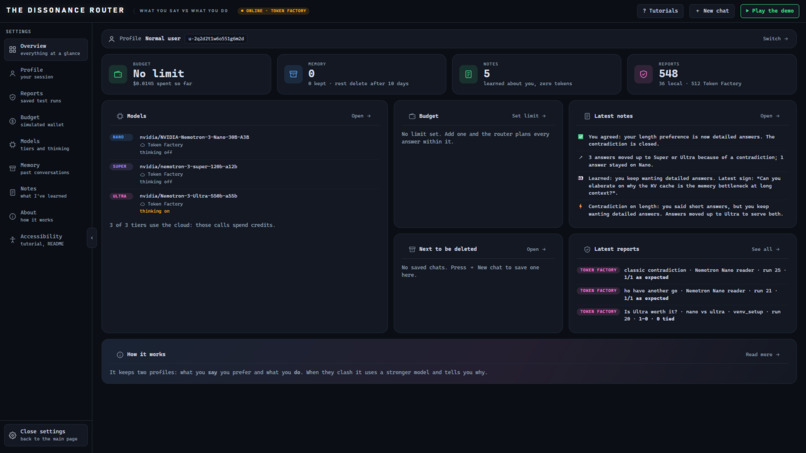806x453 pixels.
Task: Click the Latest reports shield header icon
Action: 587,249
